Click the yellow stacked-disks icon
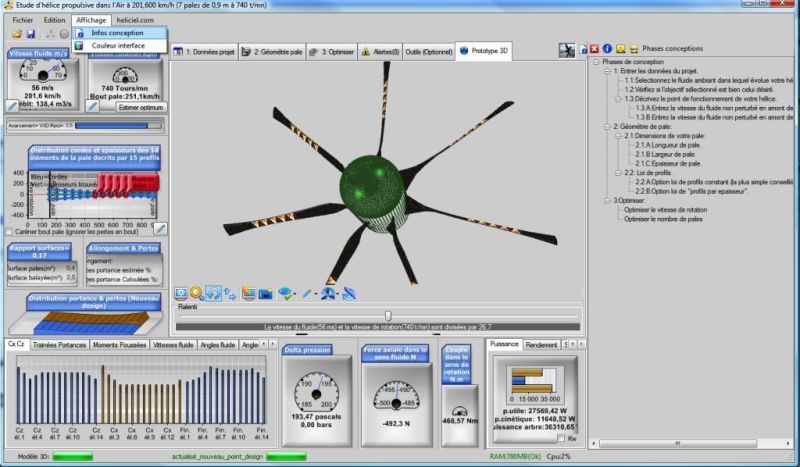800x467 pixels. tap(634, 50)
